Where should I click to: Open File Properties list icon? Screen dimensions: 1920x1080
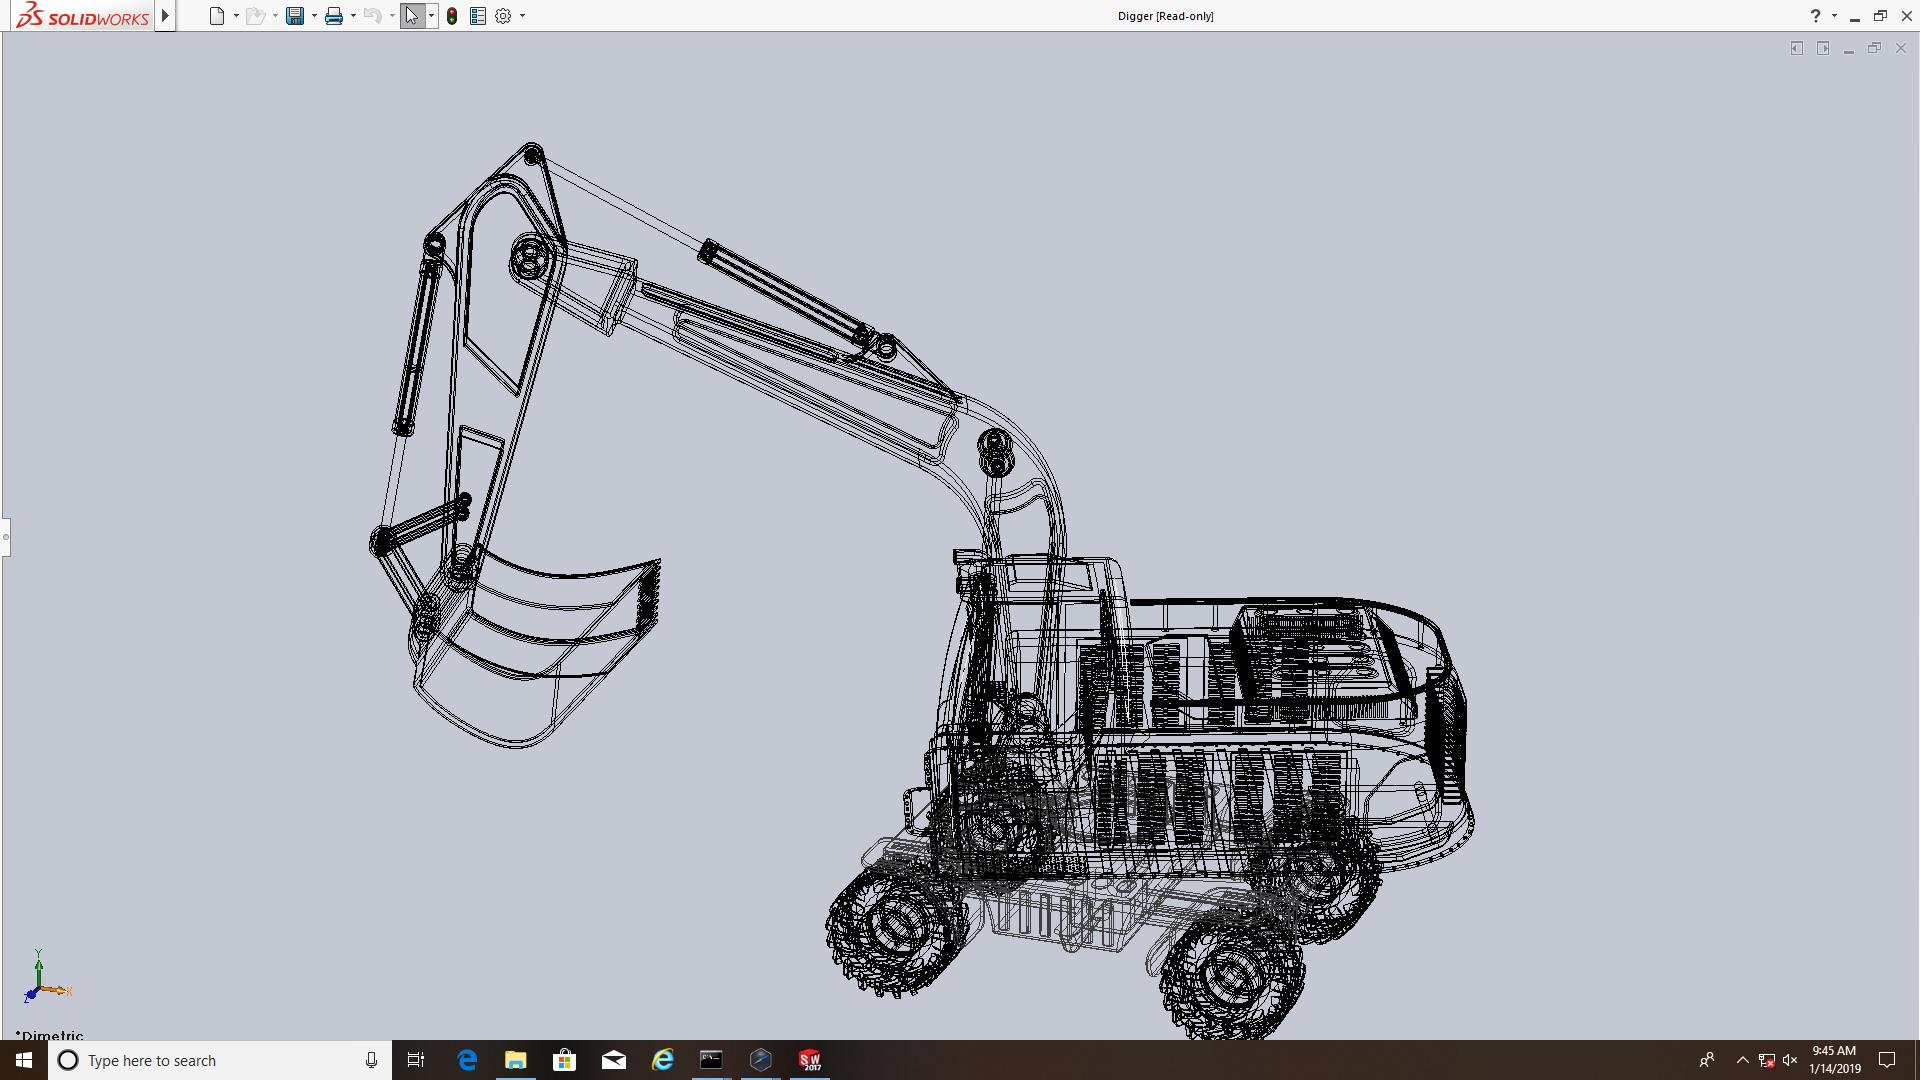[x=478, y=16]
